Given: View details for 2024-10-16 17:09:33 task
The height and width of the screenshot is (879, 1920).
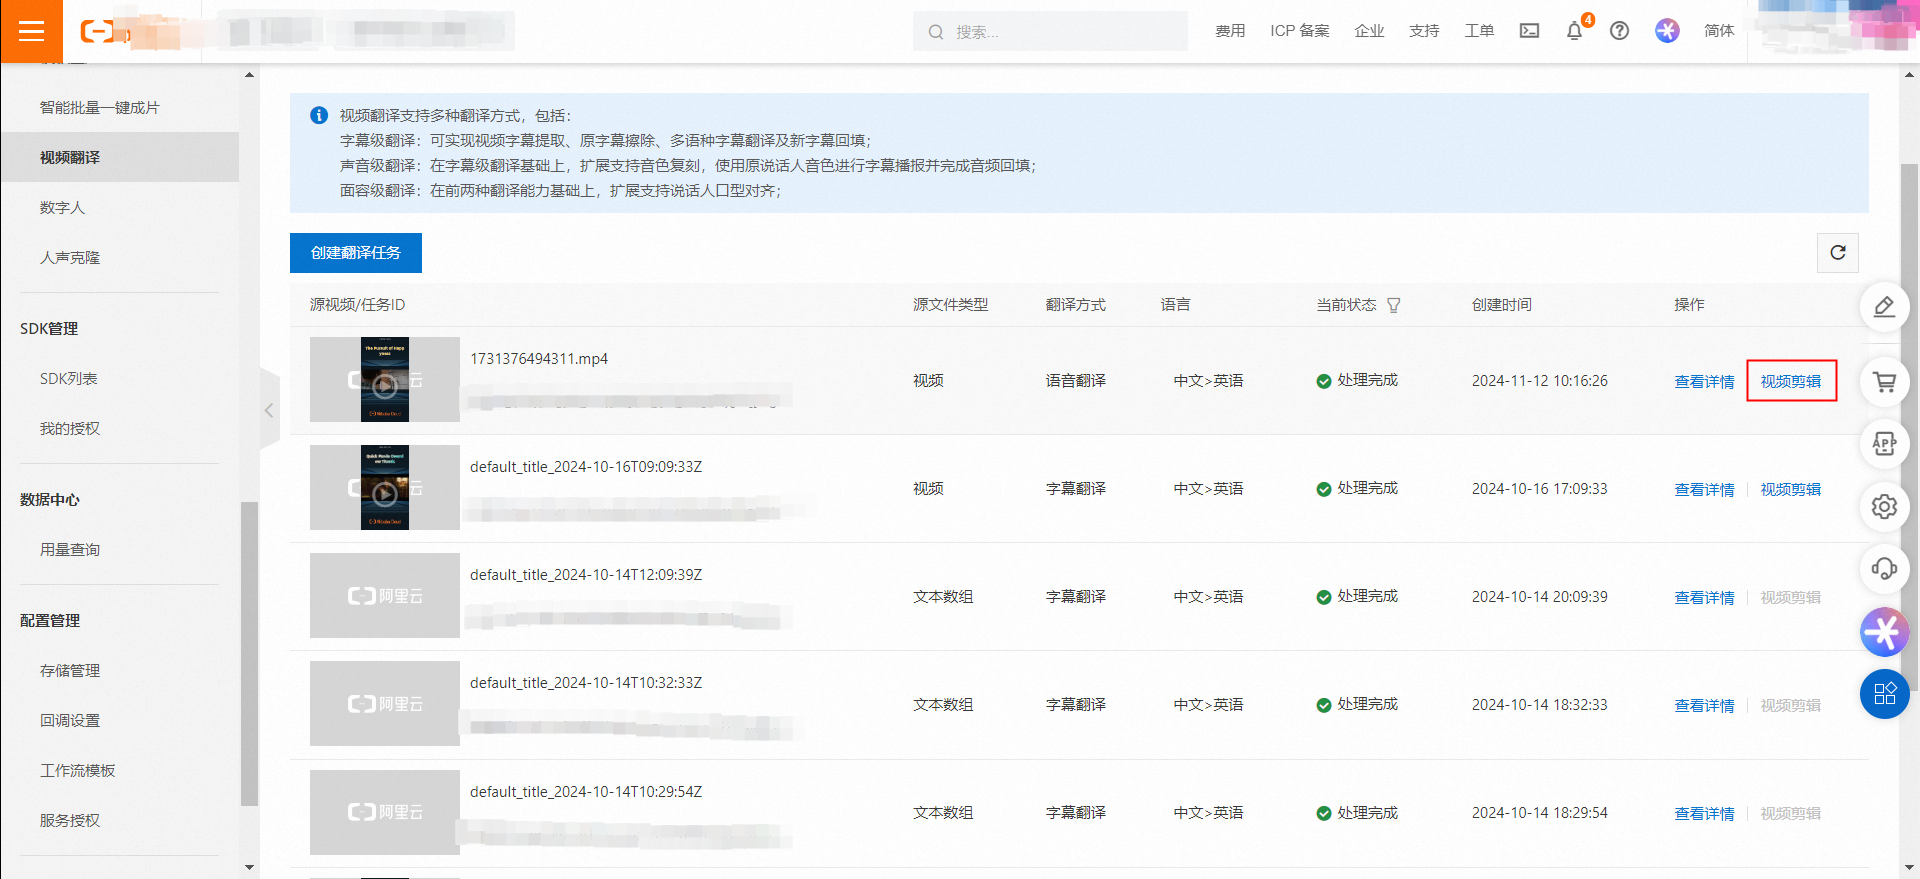Looking at the screenshot, I should [1704, 489].
